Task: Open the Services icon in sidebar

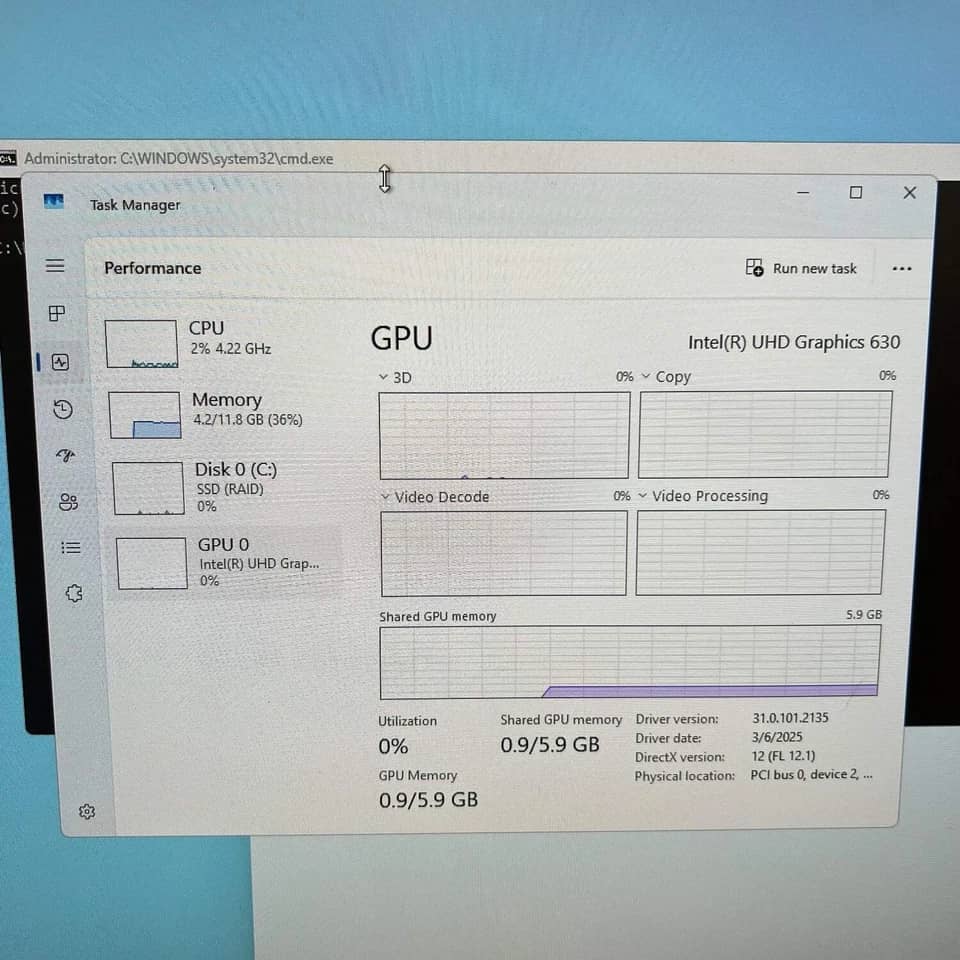Action: pyautogui.click(x=74, y=593)
